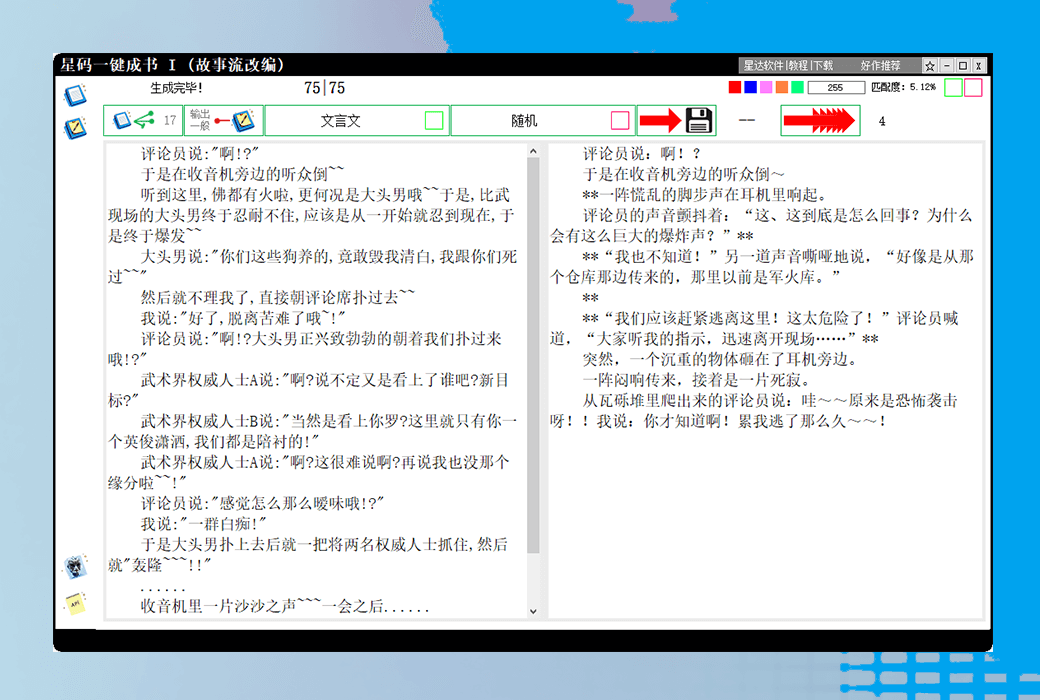
Task: Select the 文言文 style option
Action: click(x=340, y=121)
